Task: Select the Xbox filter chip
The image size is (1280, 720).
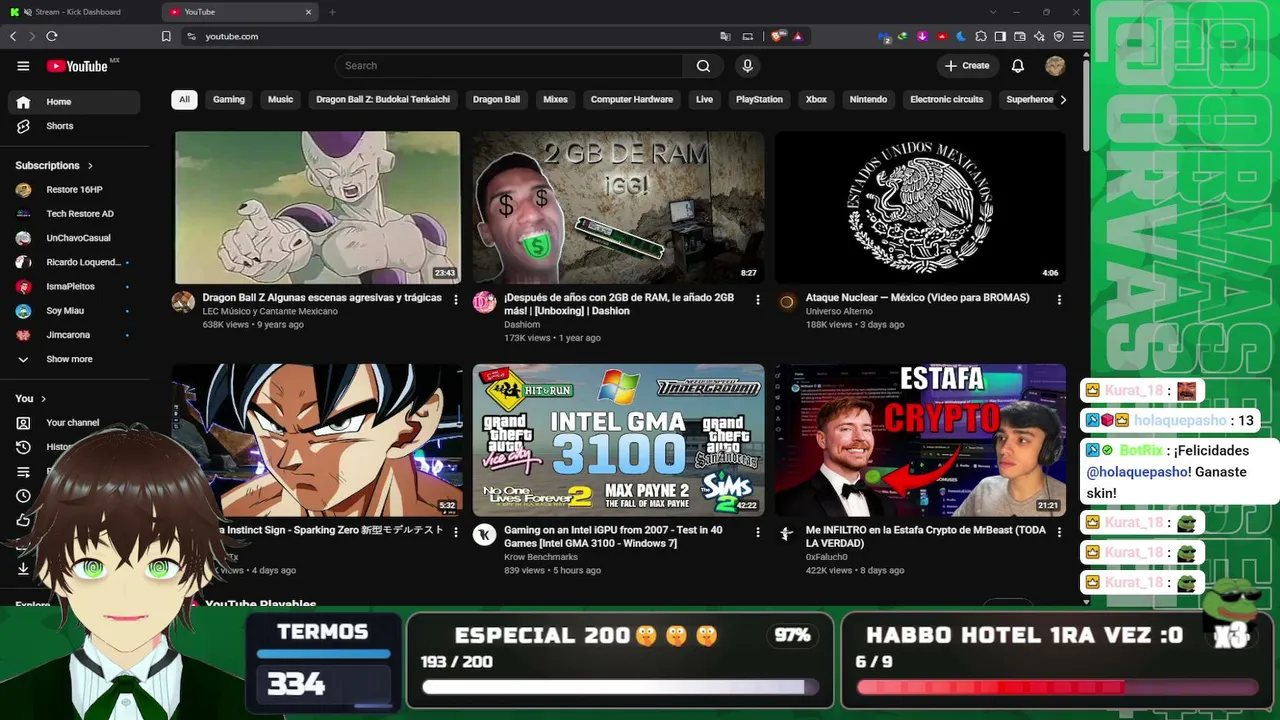Action: [816, 100]
